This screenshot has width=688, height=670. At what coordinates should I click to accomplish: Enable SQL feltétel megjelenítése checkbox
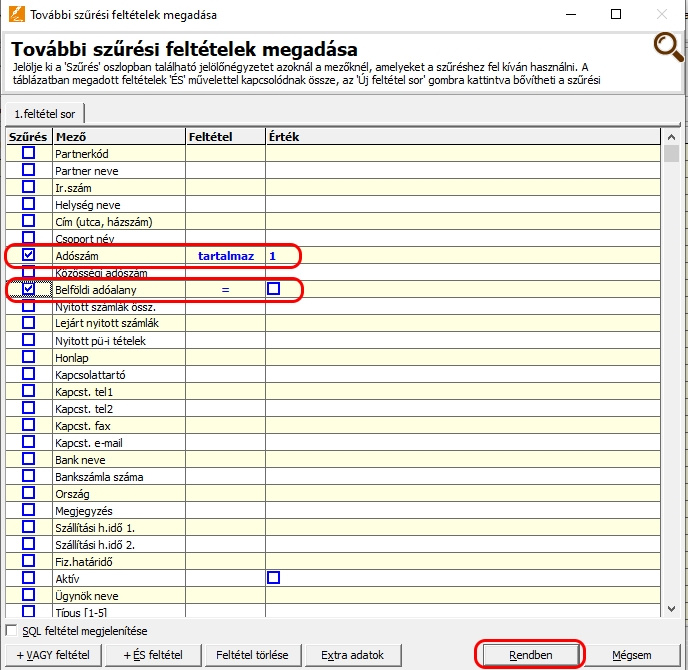(x=12, y=631)
